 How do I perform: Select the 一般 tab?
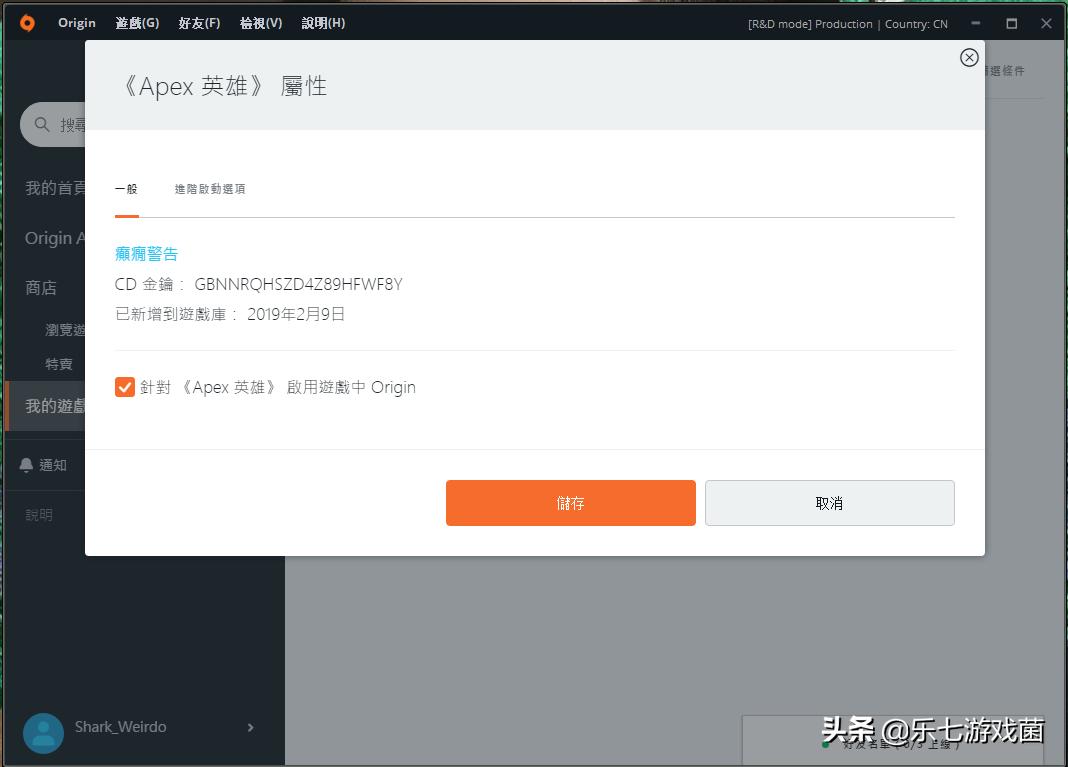[x=127, y=188]
